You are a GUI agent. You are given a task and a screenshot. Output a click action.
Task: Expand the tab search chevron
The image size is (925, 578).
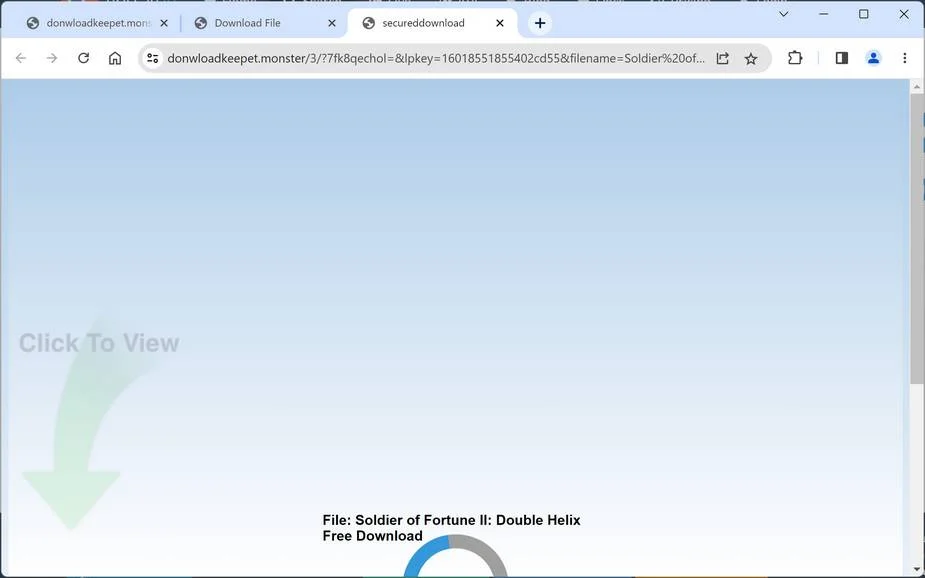(783, 14)
